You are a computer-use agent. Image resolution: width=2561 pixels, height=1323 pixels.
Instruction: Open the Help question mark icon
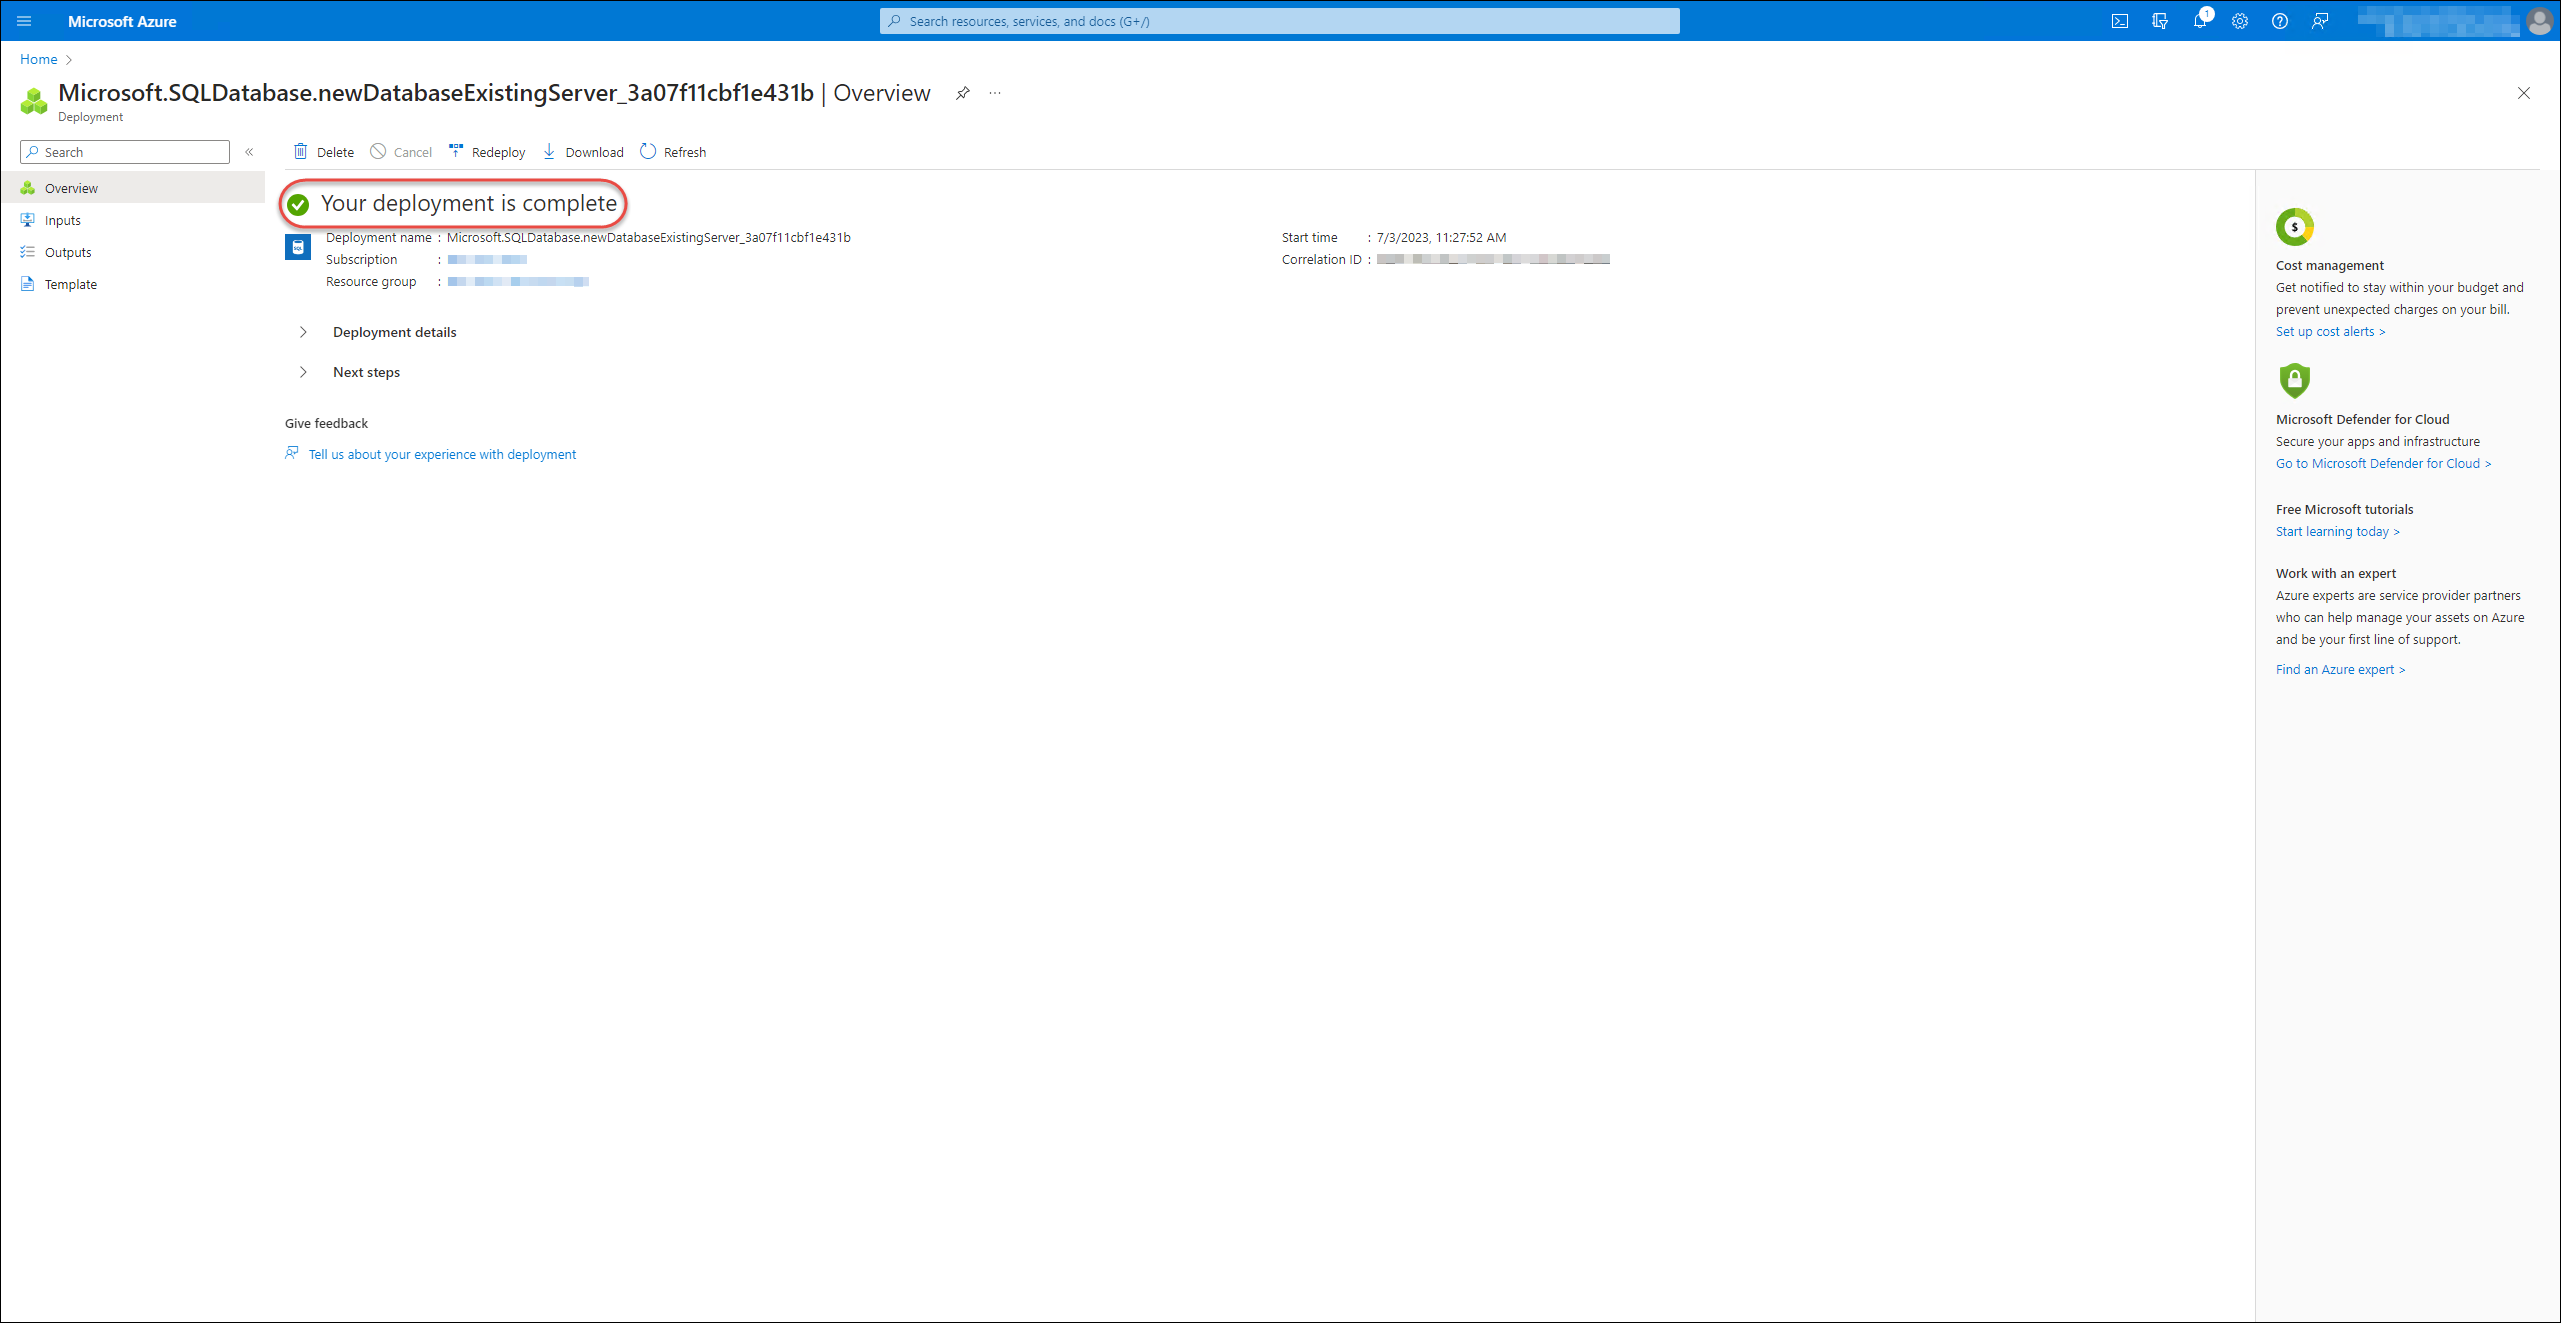[x=2279, y=21]
